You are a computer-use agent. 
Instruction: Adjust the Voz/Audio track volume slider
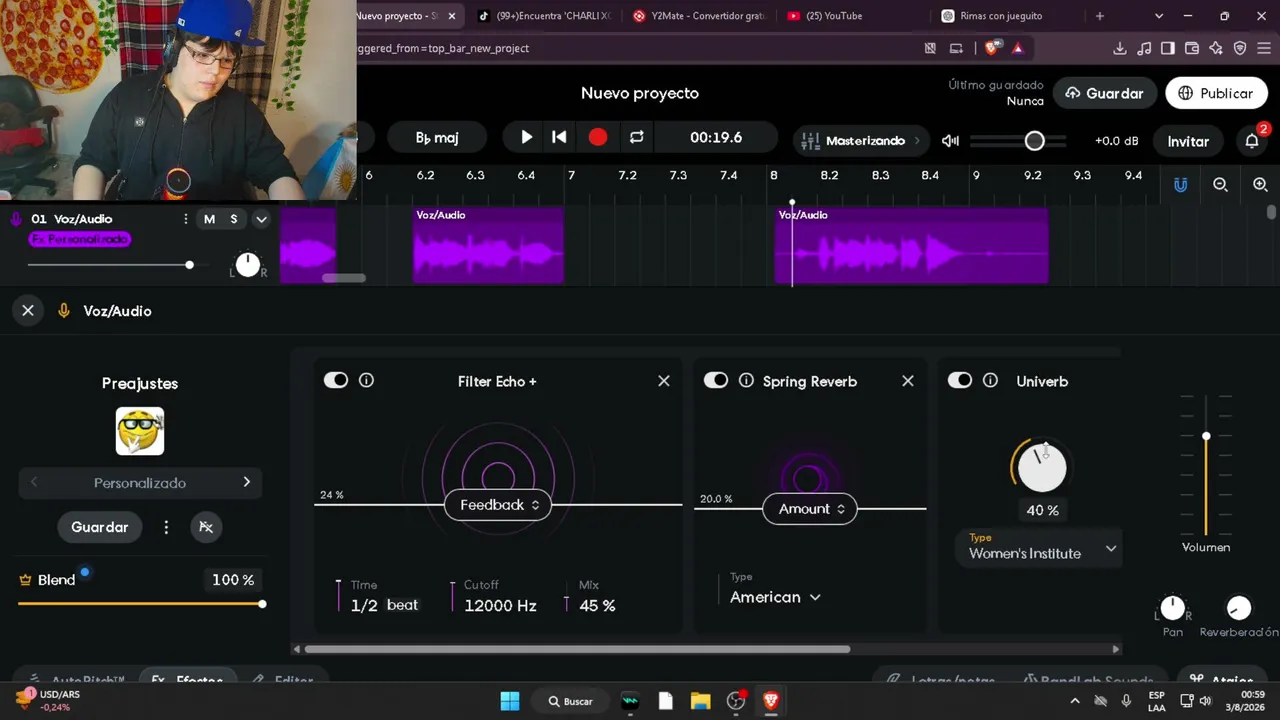tap(189, 265)
